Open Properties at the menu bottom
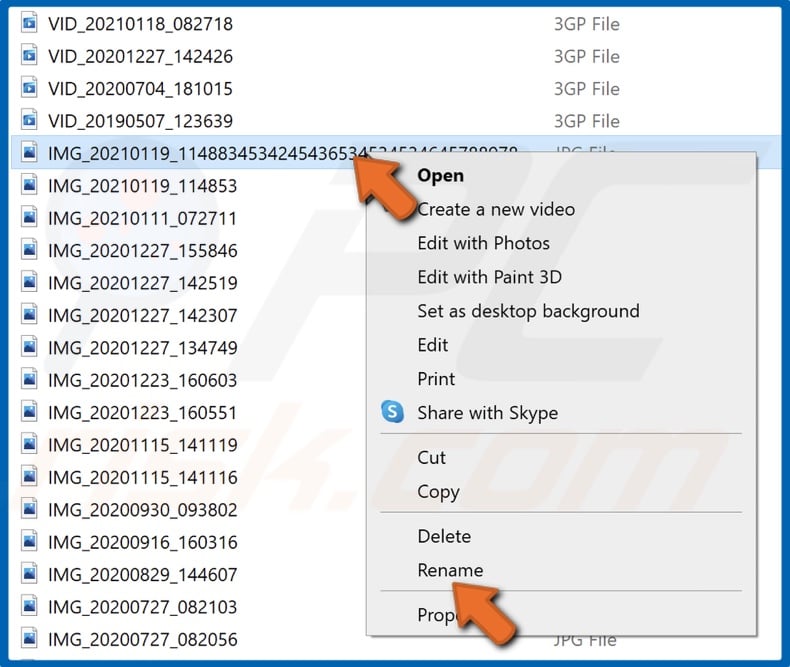This screenshot has width=790, height=667. pyautogui.click(x=438, y=615)
